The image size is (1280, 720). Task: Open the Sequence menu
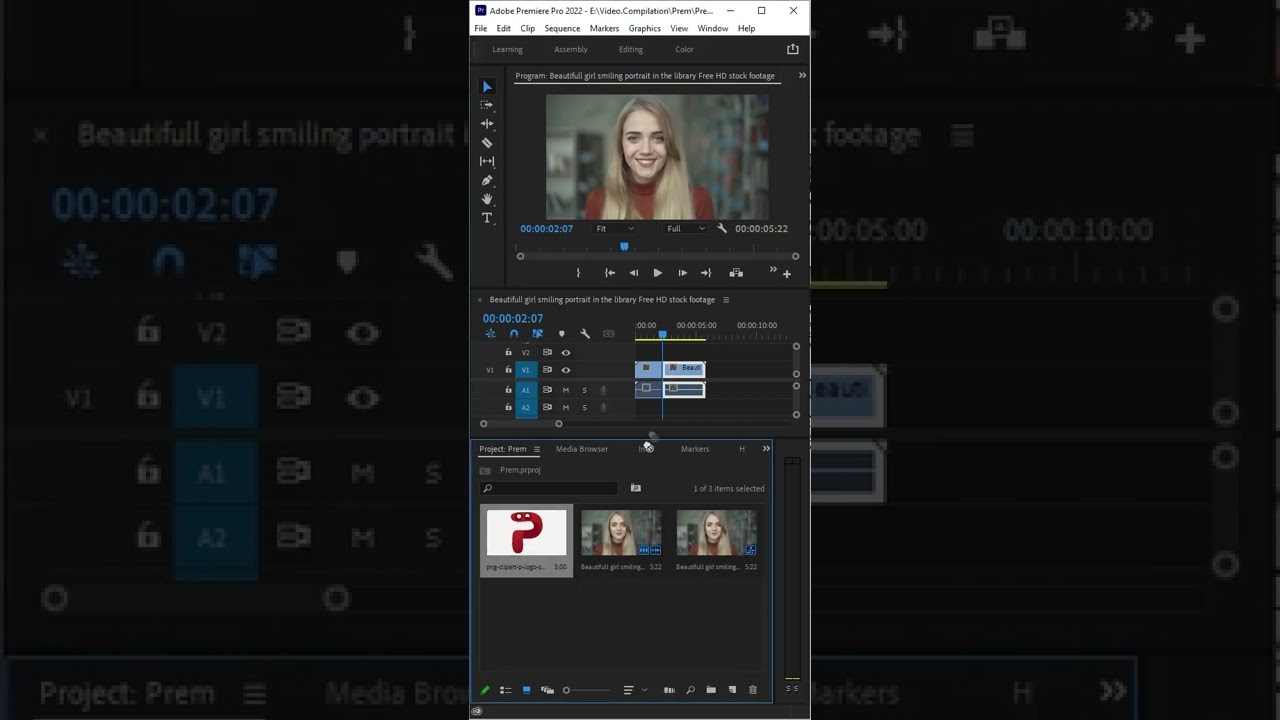(x=562, y=28)
